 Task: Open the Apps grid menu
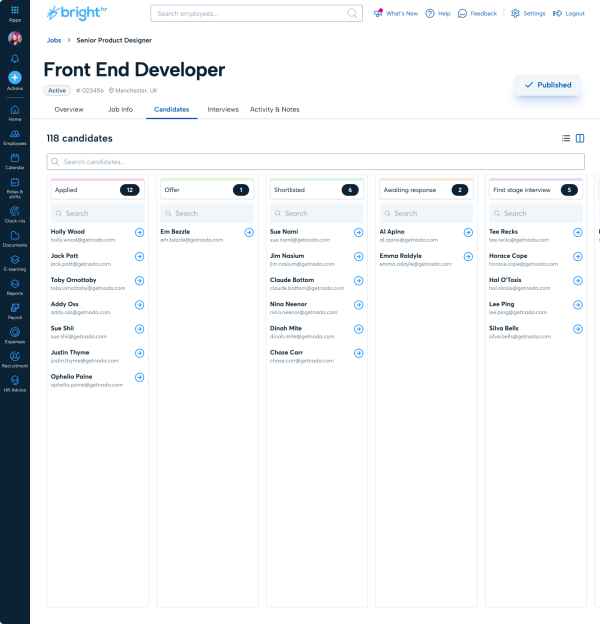click(x=15, y=13)
